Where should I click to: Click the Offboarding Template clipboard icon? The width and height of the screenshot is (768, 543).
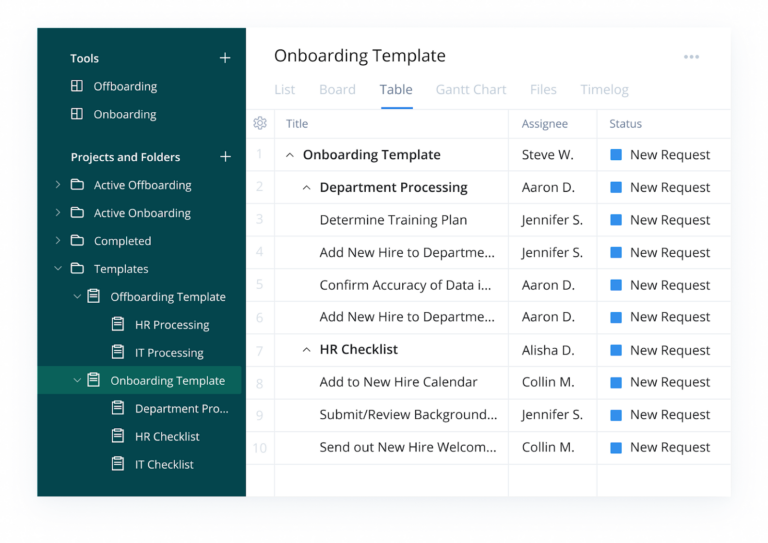click(94, 296)
